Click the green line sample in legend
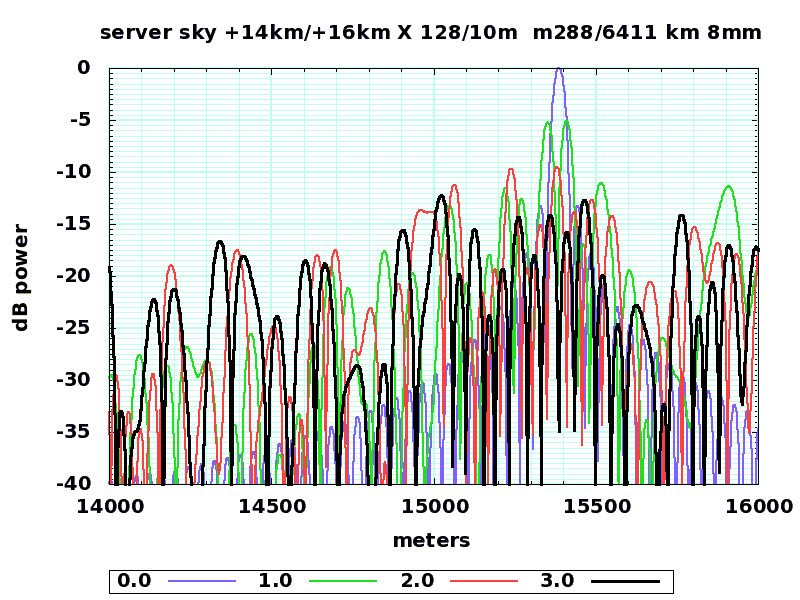Viewport: 800px width, 600px height. click(343, 581)
